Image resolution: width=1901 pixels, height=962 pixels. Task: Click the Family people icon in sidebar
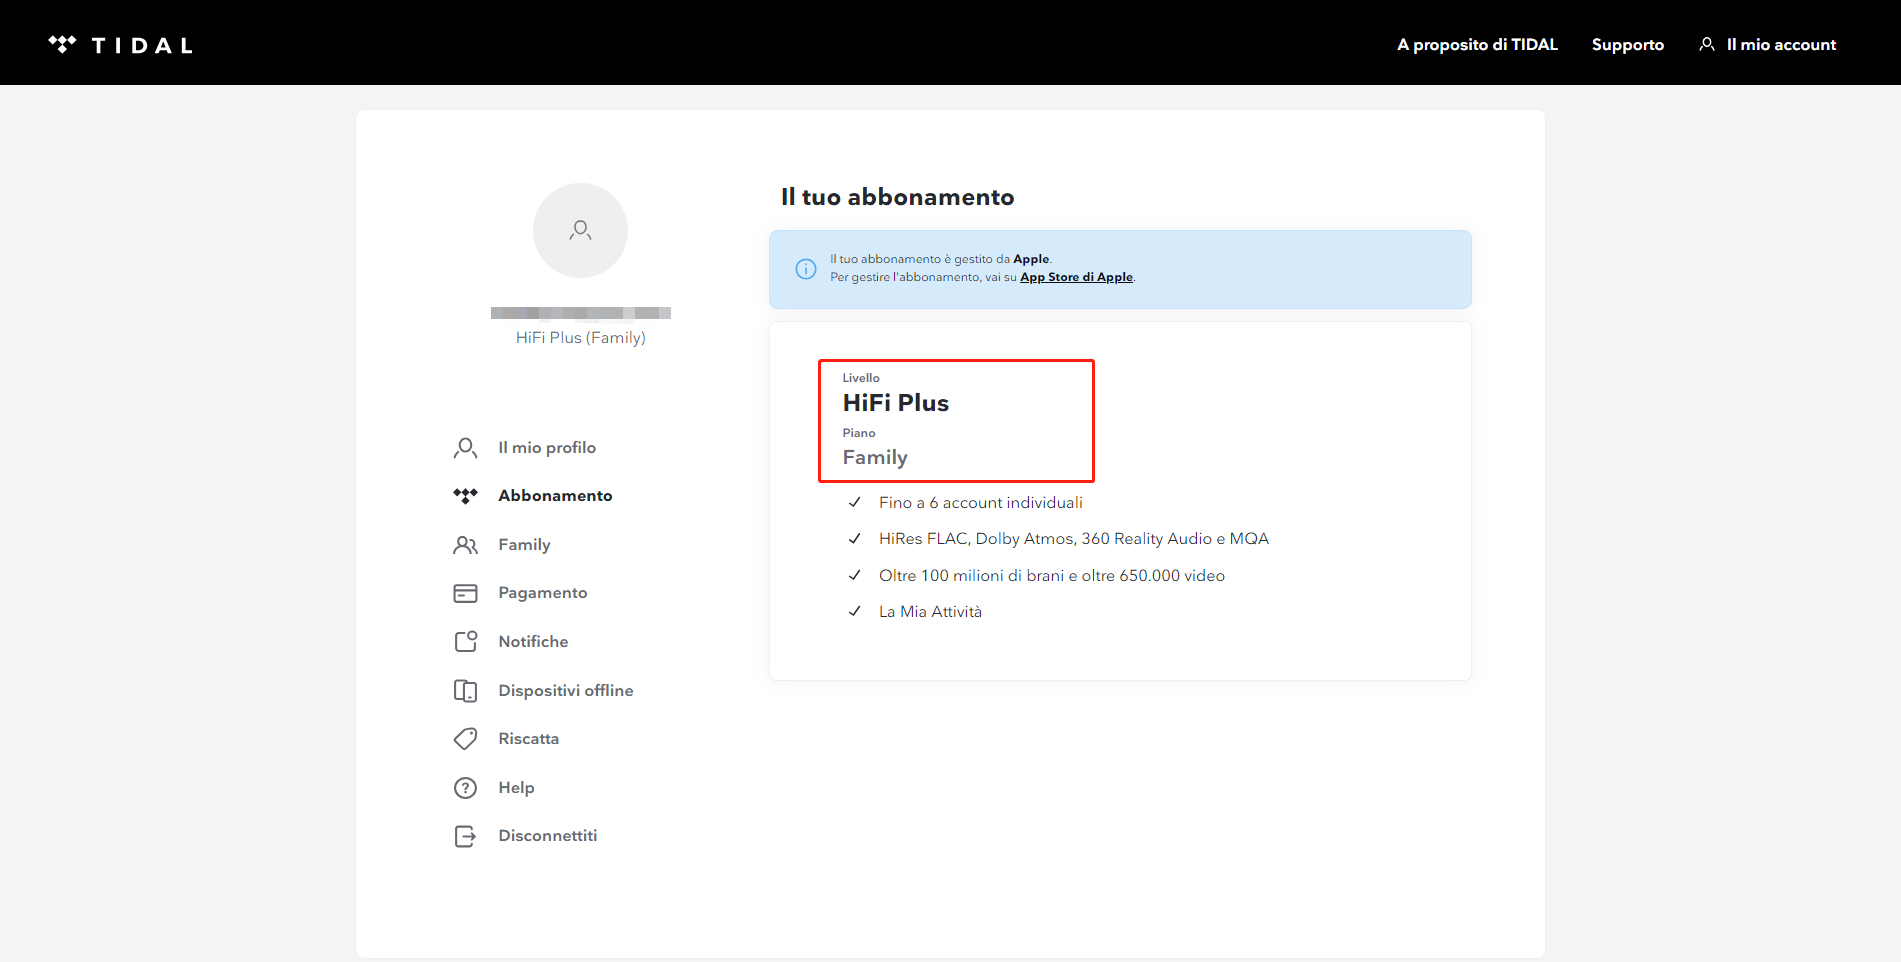465,545
